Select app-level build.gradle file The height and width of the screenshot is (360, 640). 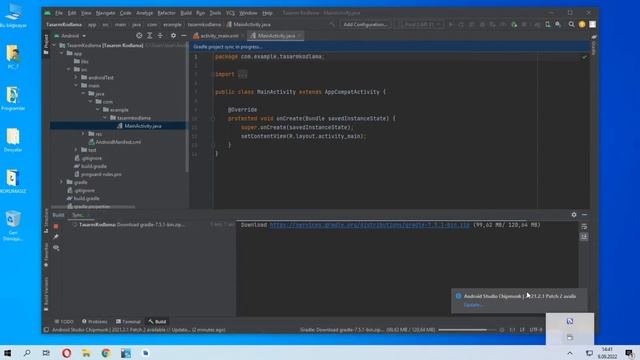coord(90,166)
